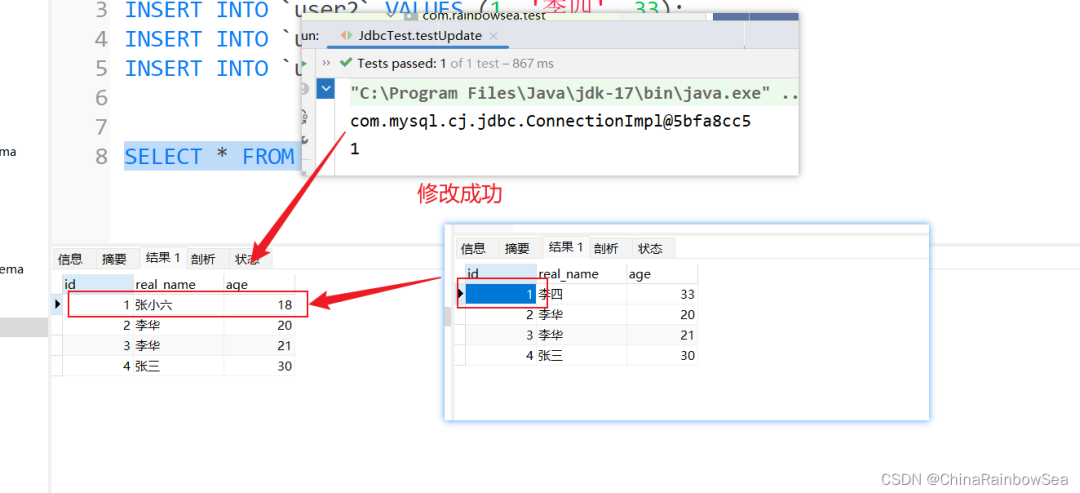Screen dimensions: 1080x493
Task: Close the JdbcTest.testUpdate run tab
Action: 493,36
